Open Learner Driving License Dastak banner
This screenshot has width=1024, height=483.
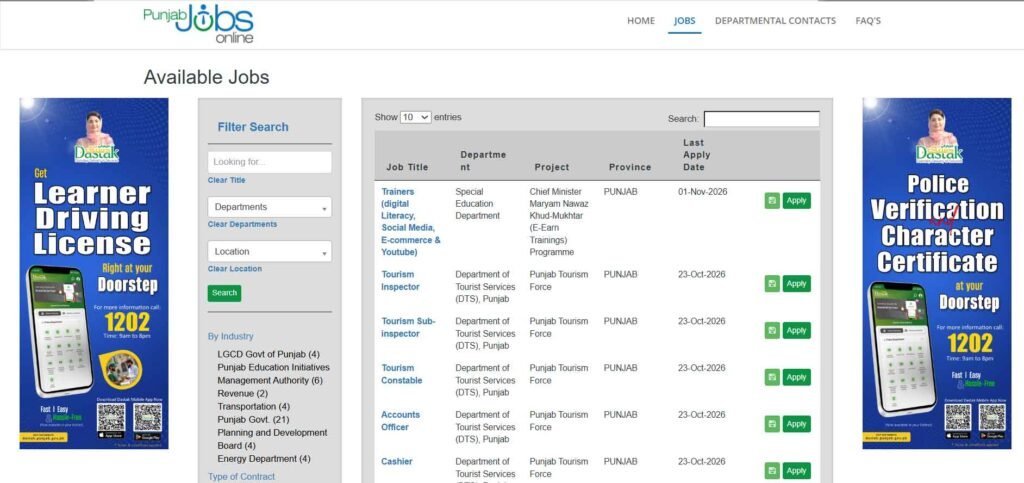(94, 273)
